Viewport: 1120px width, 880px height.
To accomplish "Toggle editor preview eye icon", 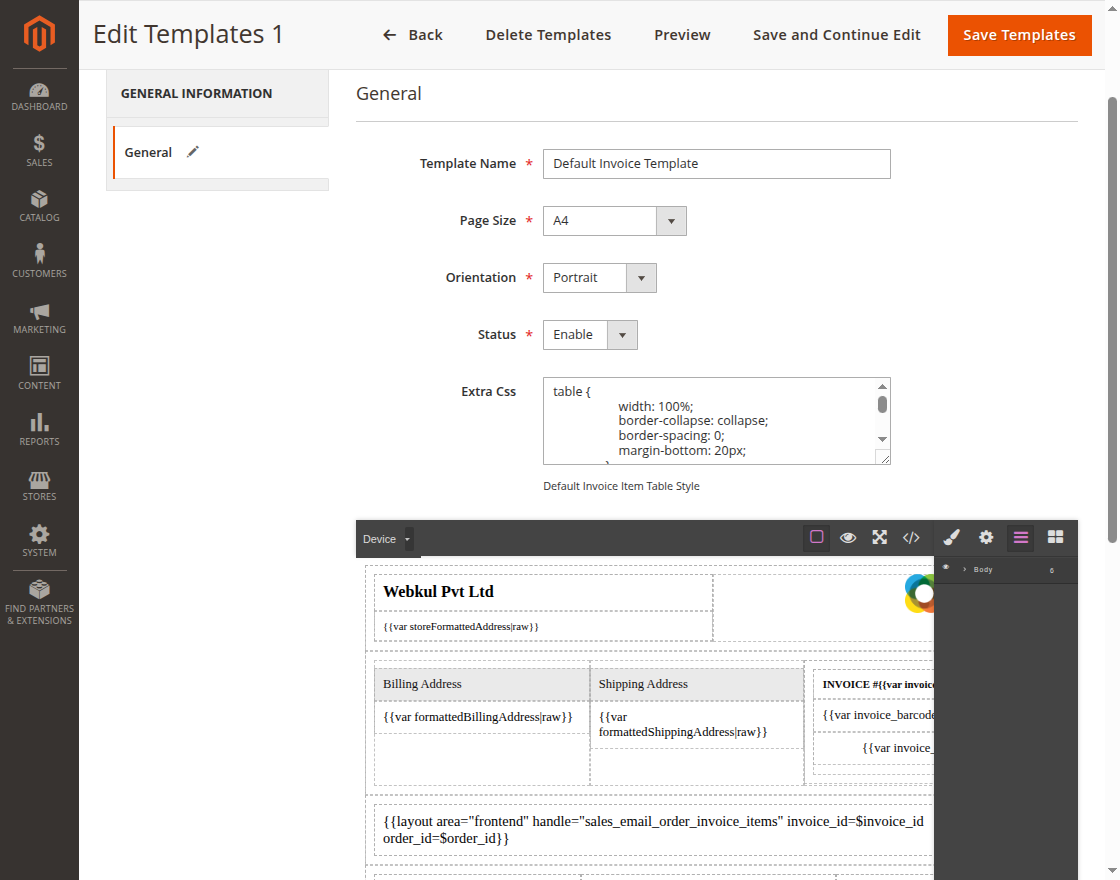I will pyautogui.click(x=848, y=538).
